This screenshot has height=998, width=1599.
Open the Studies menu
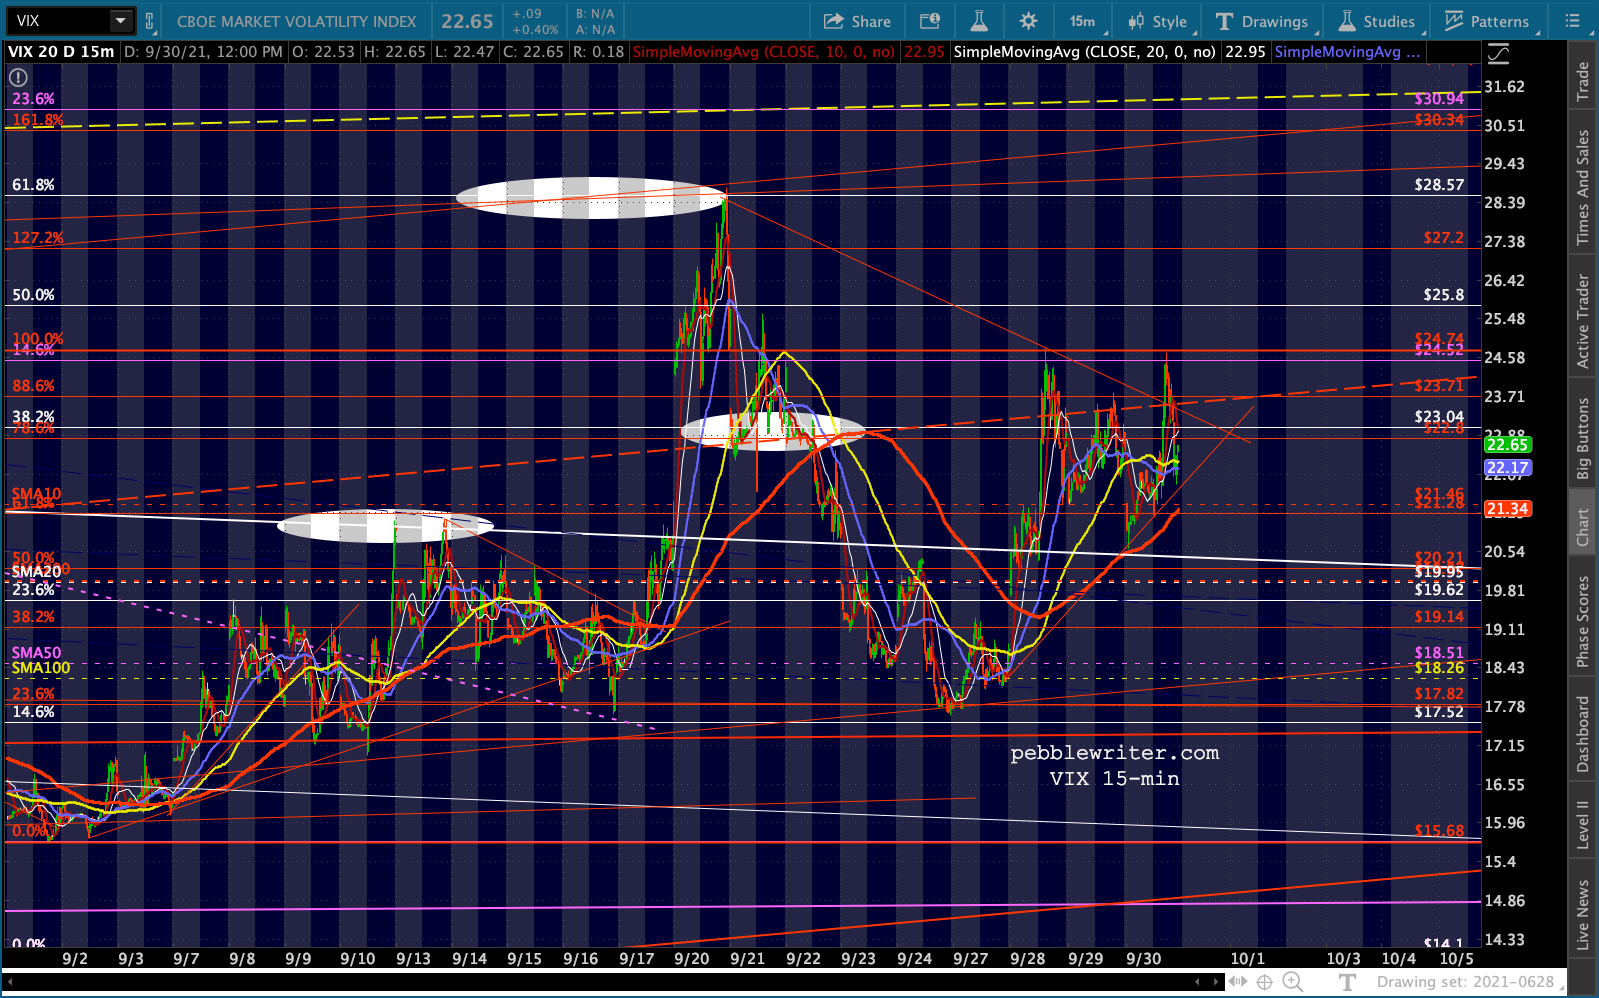[1377, 21]
